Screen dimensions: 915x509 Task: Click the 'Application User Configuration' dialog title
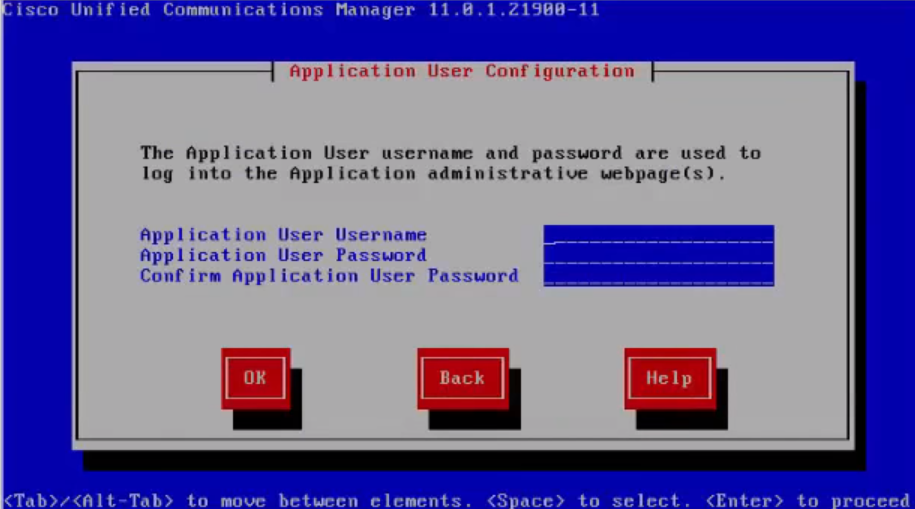[462, 71]
